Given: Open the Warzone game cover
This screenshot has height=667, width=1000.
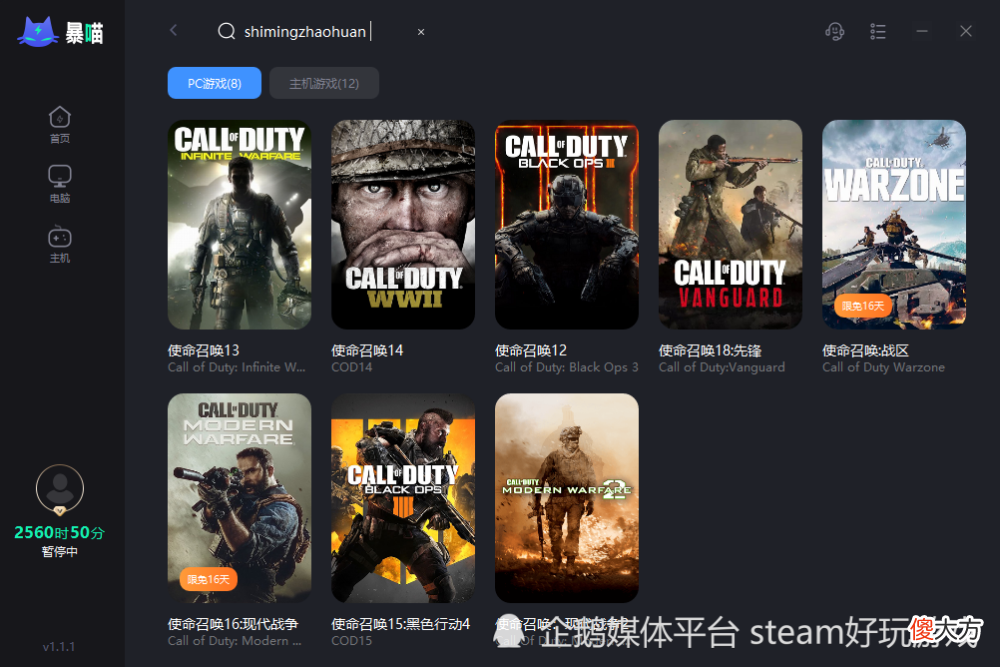Looking at the screenshot, I should (x=894, y=224).
